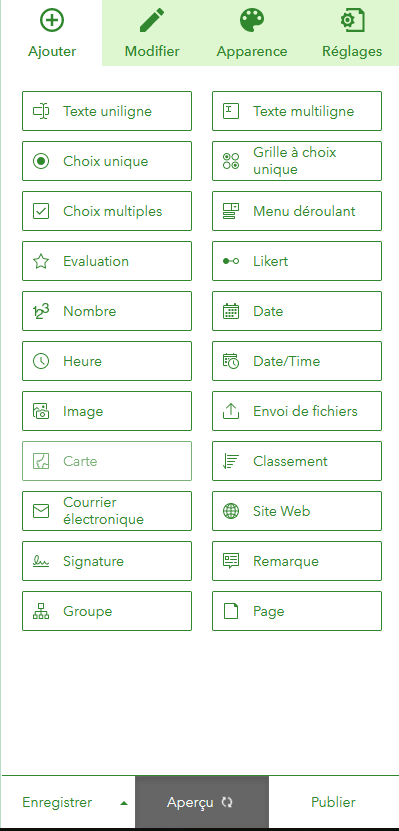Viewport: 399px width, 831px height.
Task: Open the Apparence tab
Action: coord(252,33)
